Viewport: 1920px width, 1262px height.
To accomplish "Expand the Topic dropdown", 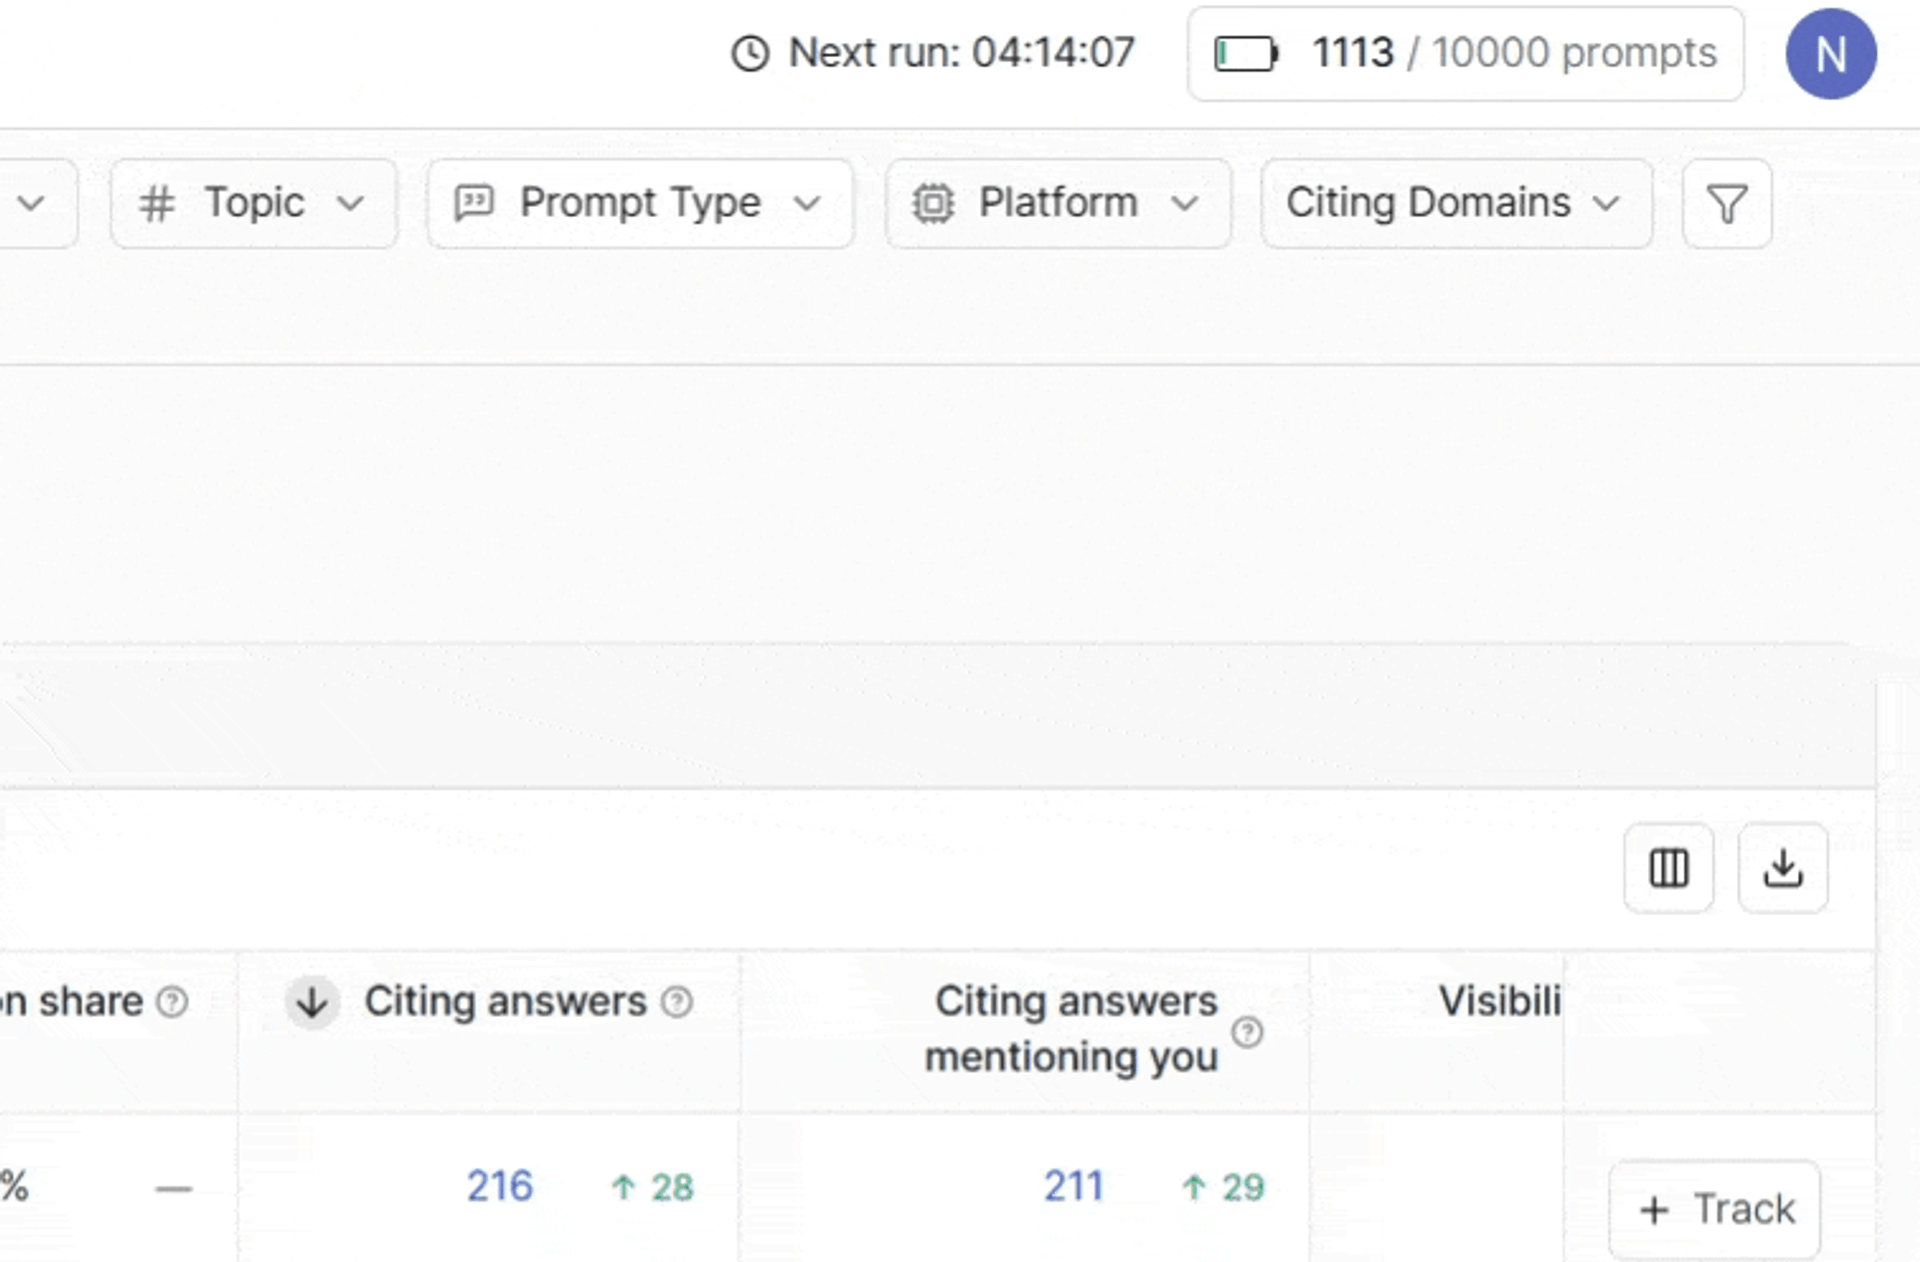I will tap(254, 204).
